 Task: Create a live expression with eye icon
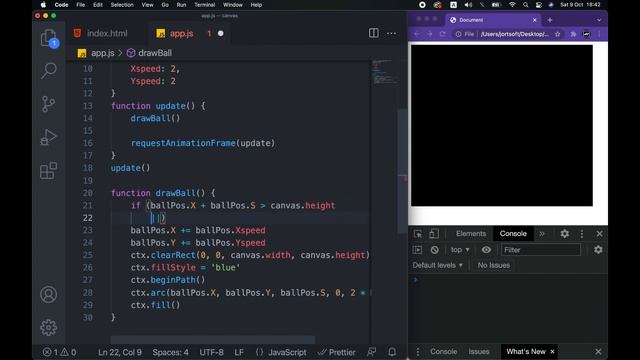486,250
